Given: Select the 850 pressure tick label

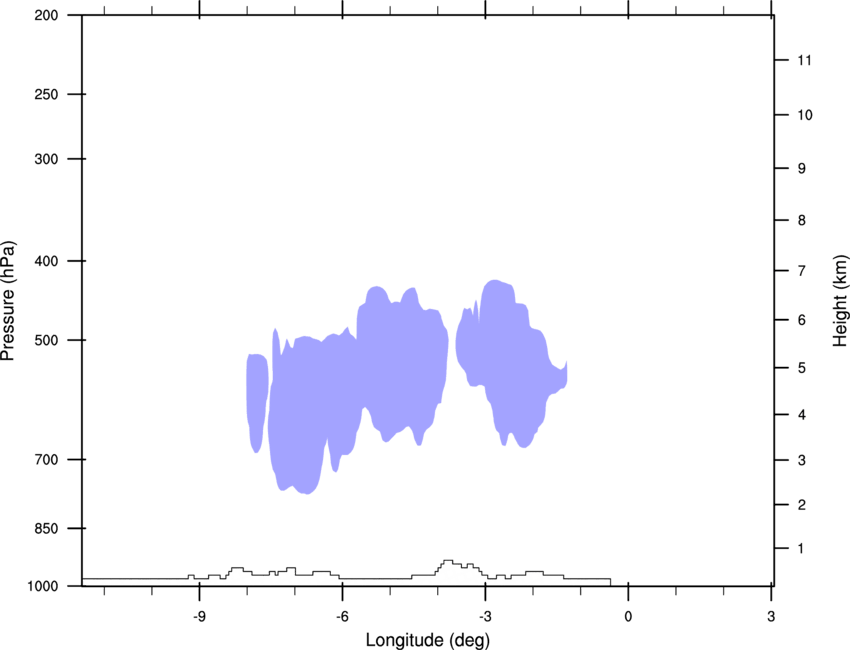Looking at the screenshot, I should click(x=46, y=528).
